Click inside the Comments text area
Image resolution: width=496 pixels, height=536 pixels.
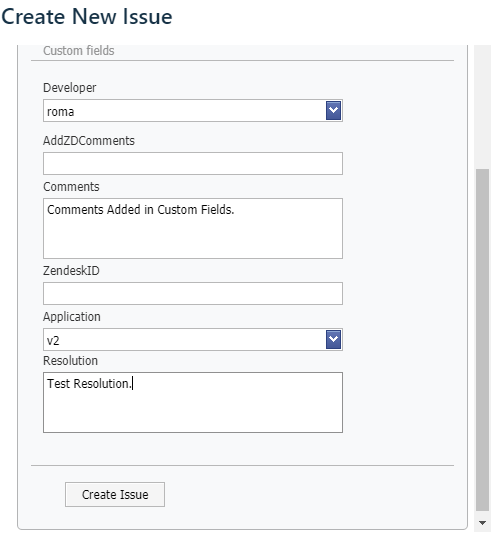pos(193,228)
